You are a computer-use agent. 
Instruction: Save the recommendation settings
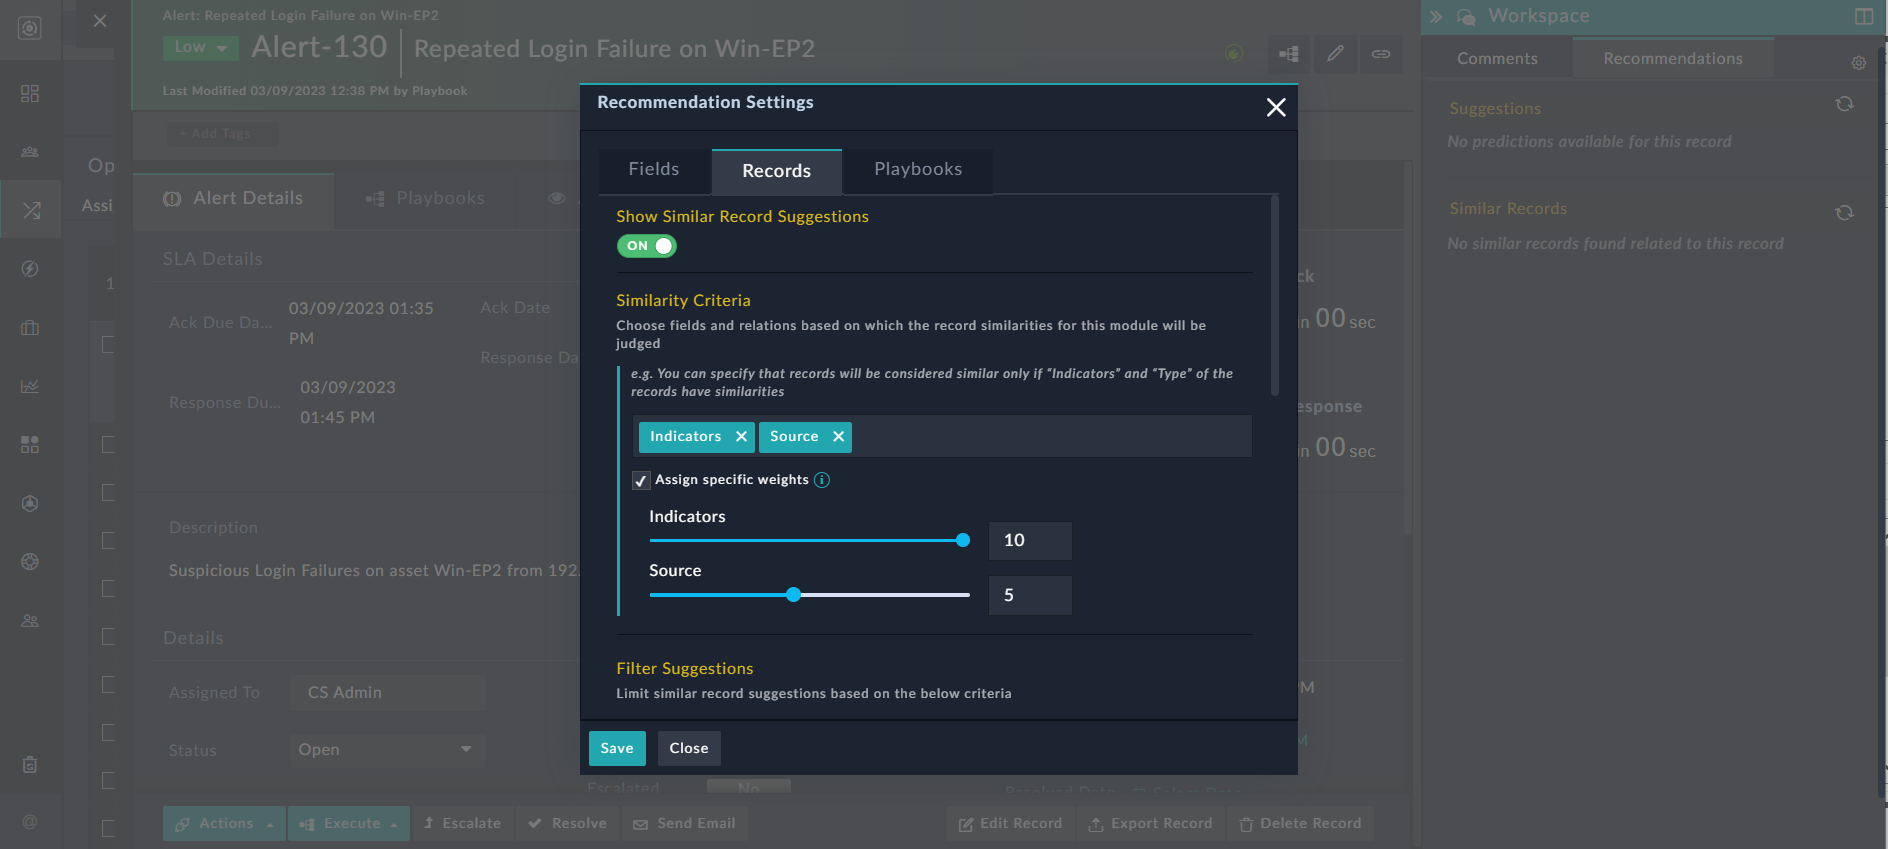coord(617,748)
